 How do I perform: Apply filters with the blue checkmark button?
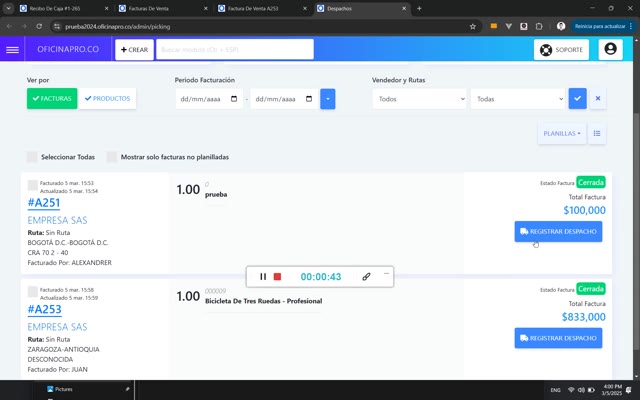pyautogui.click(x=578, y=99)
